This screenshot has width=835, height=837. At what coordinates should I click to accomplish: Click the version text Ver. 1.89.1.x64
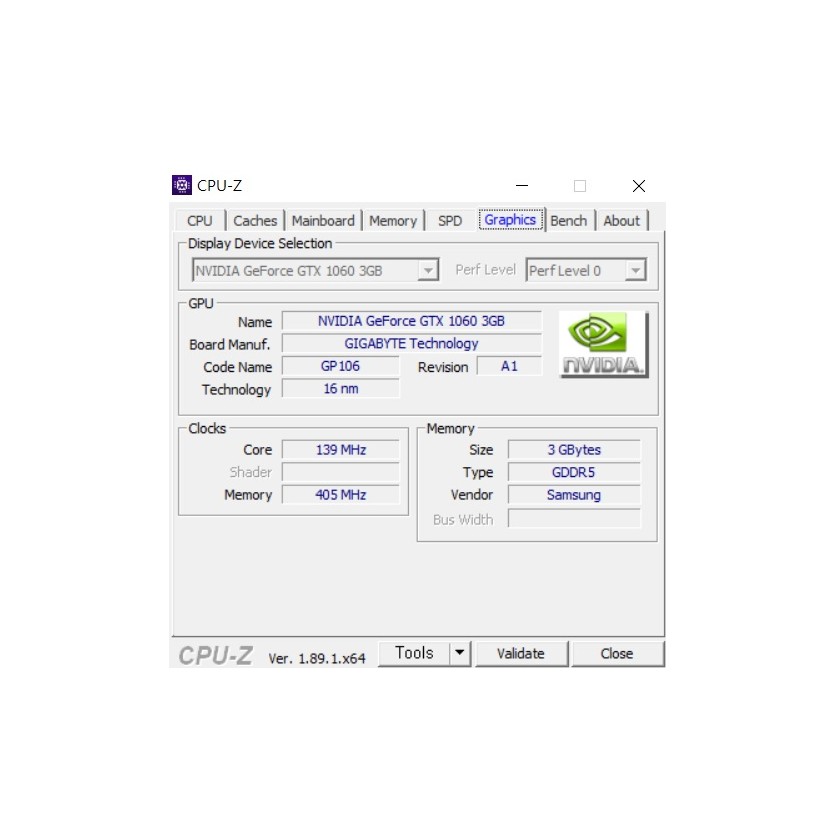317,658
